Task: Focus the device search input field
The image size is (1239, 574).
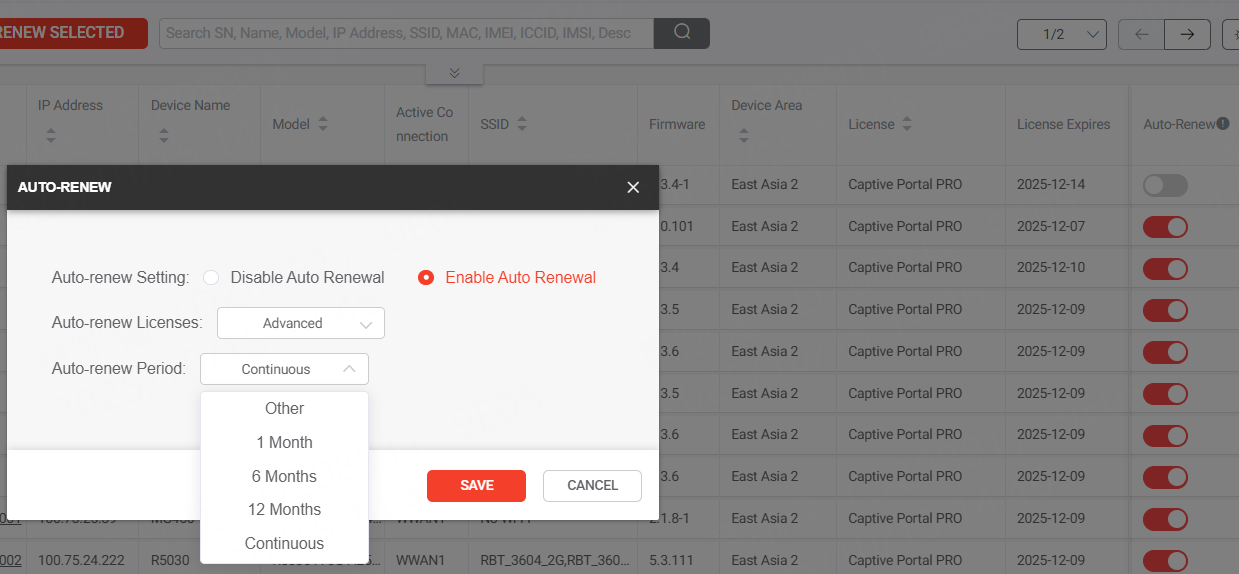Action: 406,33
